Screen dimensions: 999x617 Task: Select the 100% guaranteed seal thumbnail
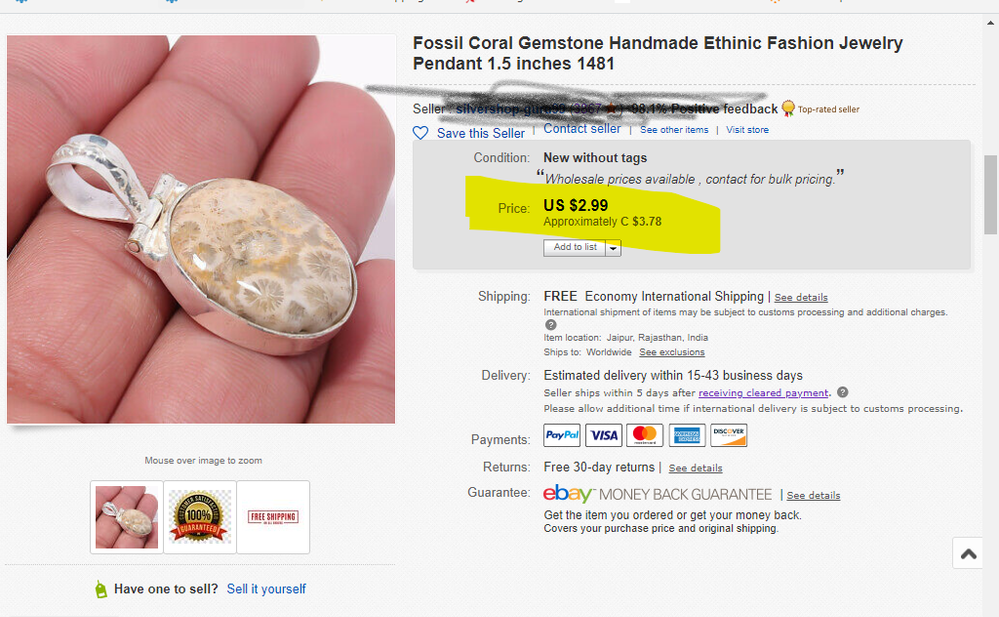pyautogui.click(x=199, y=517)
